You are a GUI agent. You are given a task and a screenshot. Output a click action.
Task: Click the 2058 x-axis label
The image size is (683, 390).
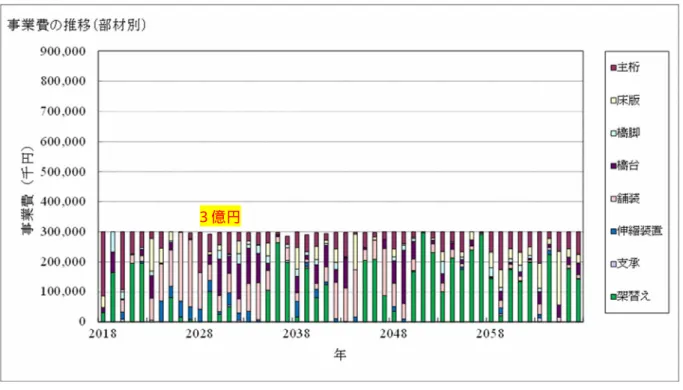click(490, 334)
